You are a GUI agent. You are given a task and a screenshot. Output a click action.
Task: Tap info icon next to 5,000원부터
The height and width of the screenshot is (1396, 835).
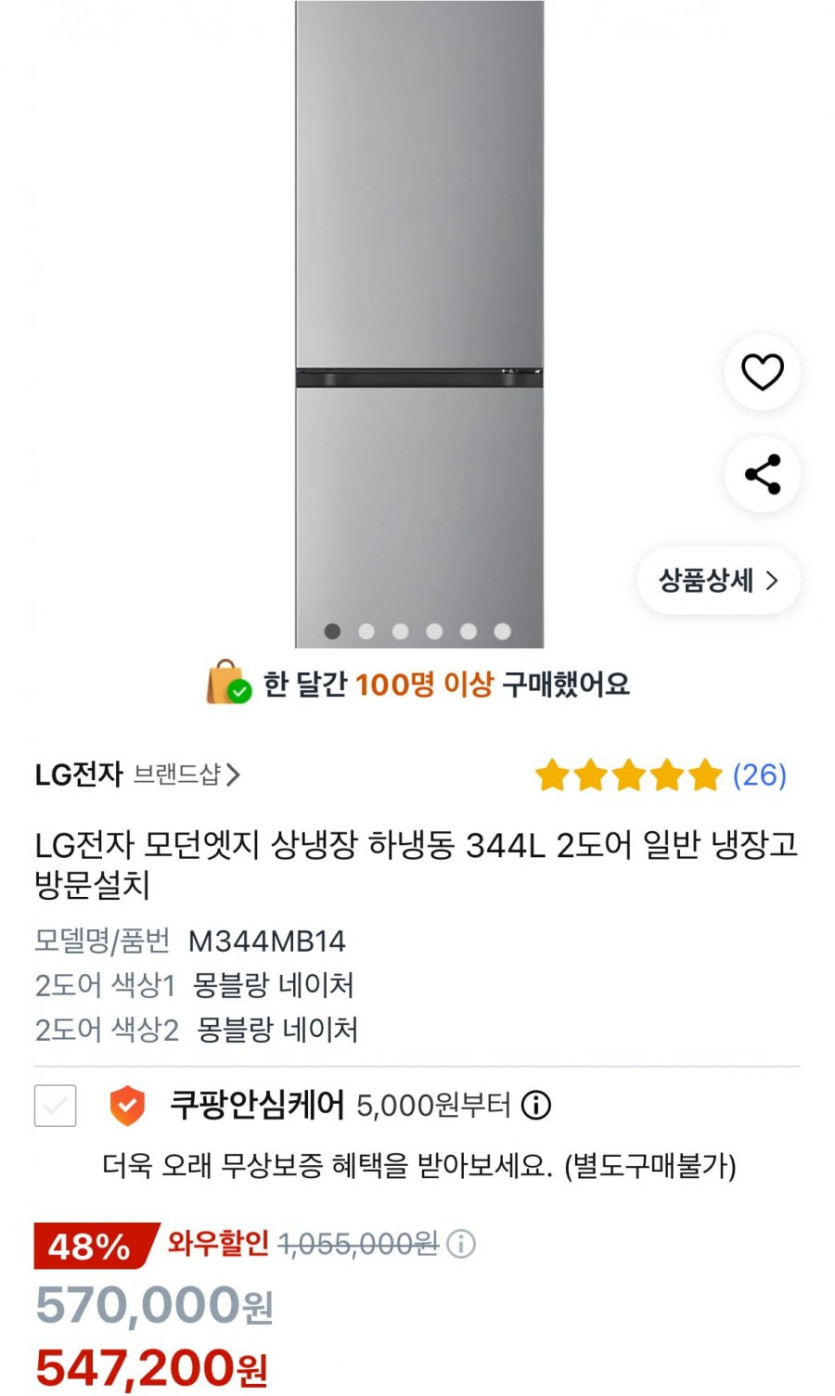(x=537, y=1106)
